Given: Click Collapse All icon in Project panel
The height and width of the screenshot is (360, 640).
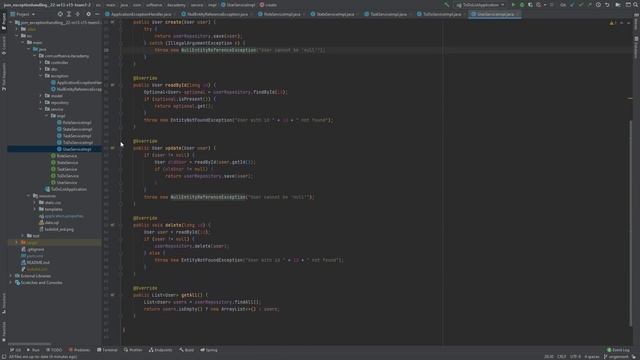Looking at the screenshot, I should click(x=77, y=14).
